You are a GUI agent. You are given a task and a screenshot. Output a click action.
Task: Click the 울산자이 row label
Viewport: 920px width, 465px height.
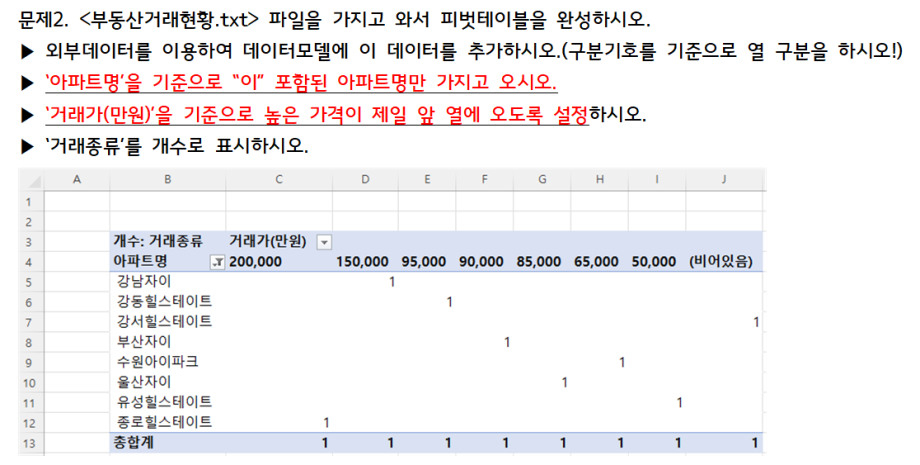144,382
